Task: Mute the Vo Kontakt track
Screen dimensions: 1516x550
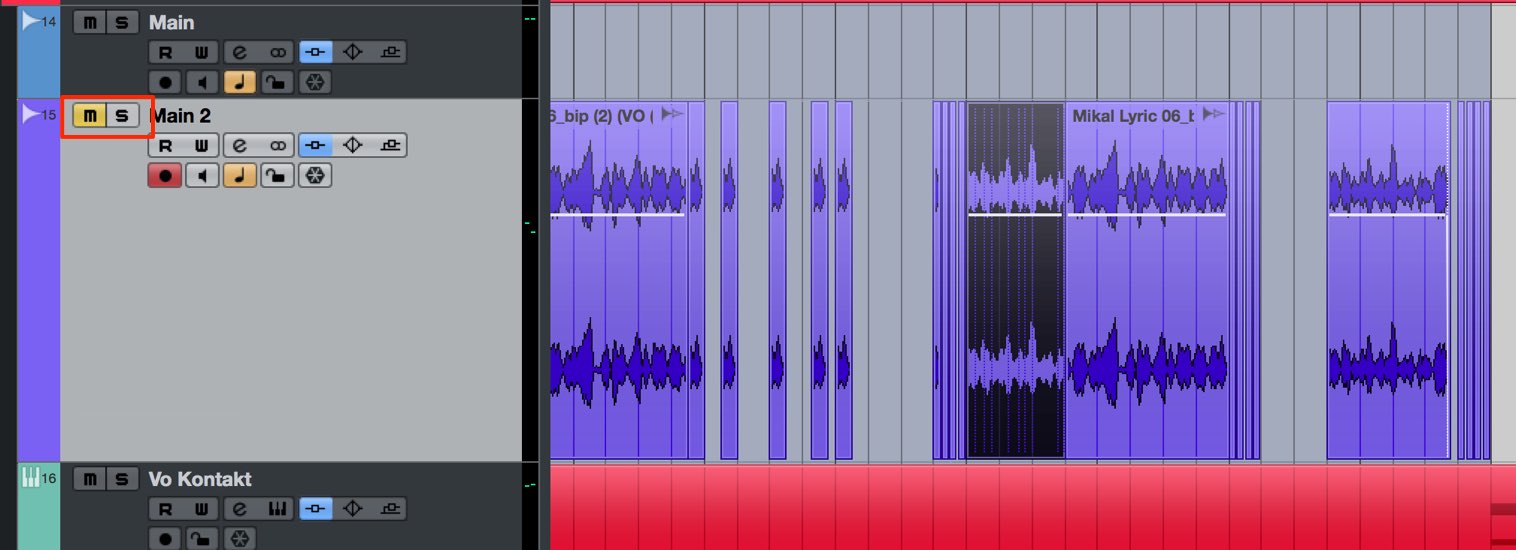Action: [x=90, y=479]
